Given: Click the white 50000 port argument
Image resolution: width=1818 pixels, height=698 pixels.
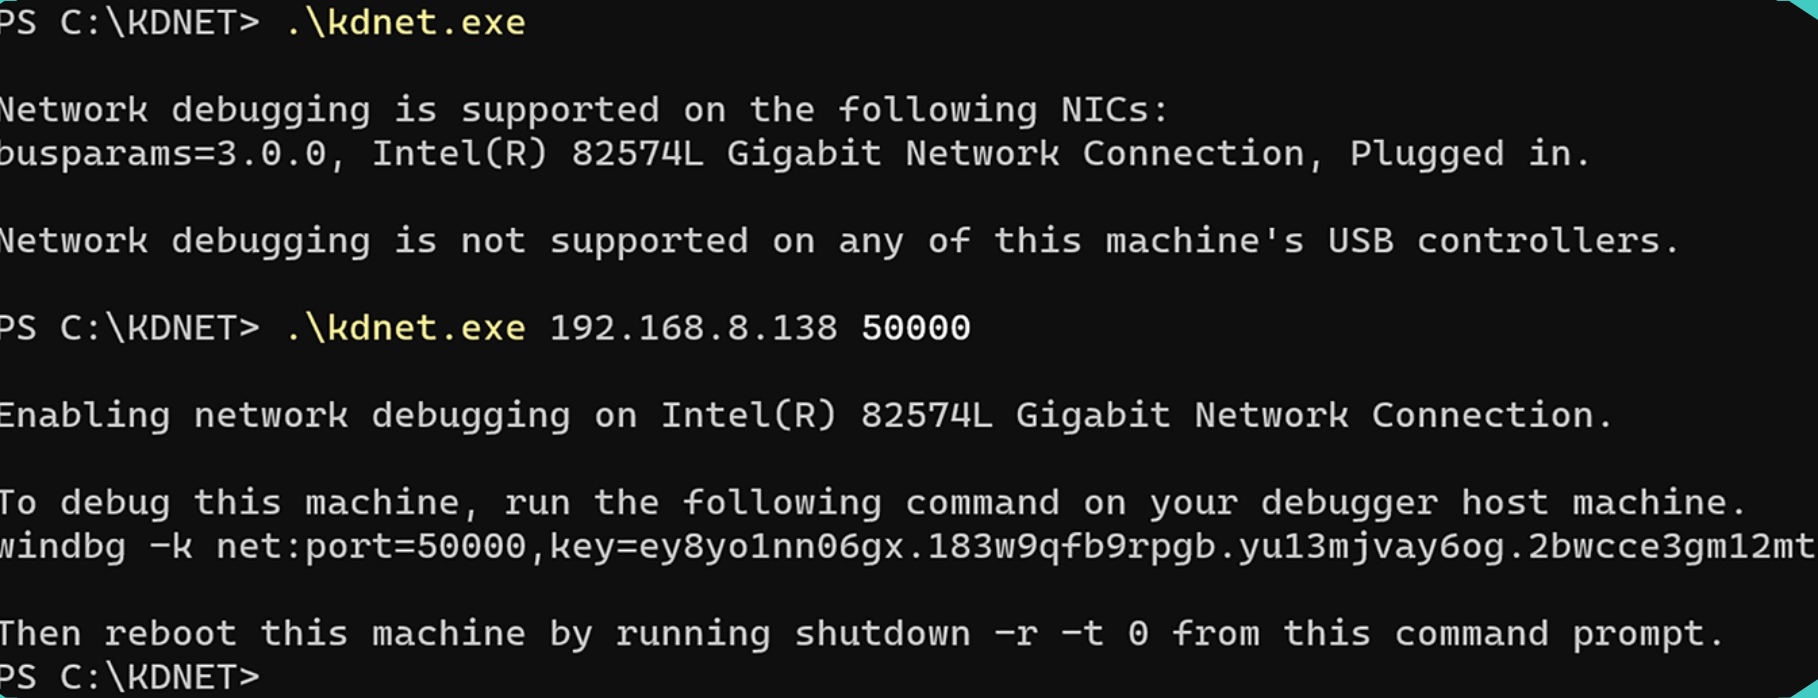Looking at the screenshot, I should point(915,328).
